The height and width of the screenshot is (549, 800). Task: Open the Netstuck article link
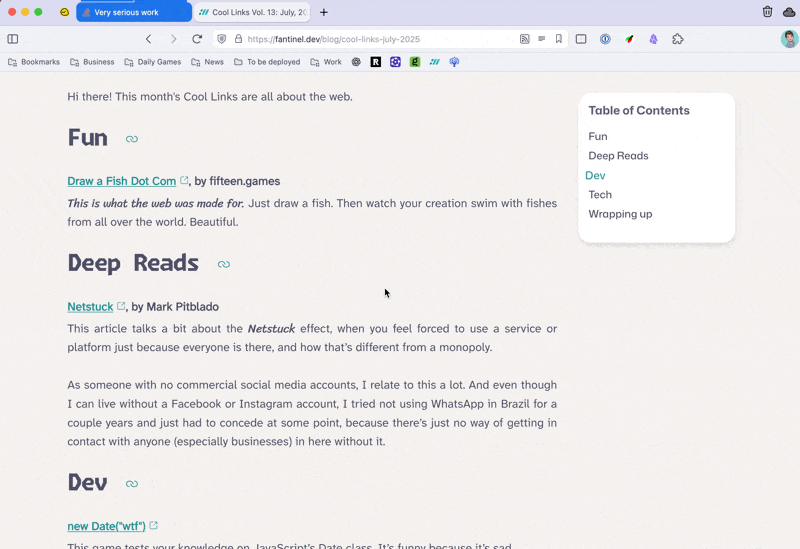(90, 307)
